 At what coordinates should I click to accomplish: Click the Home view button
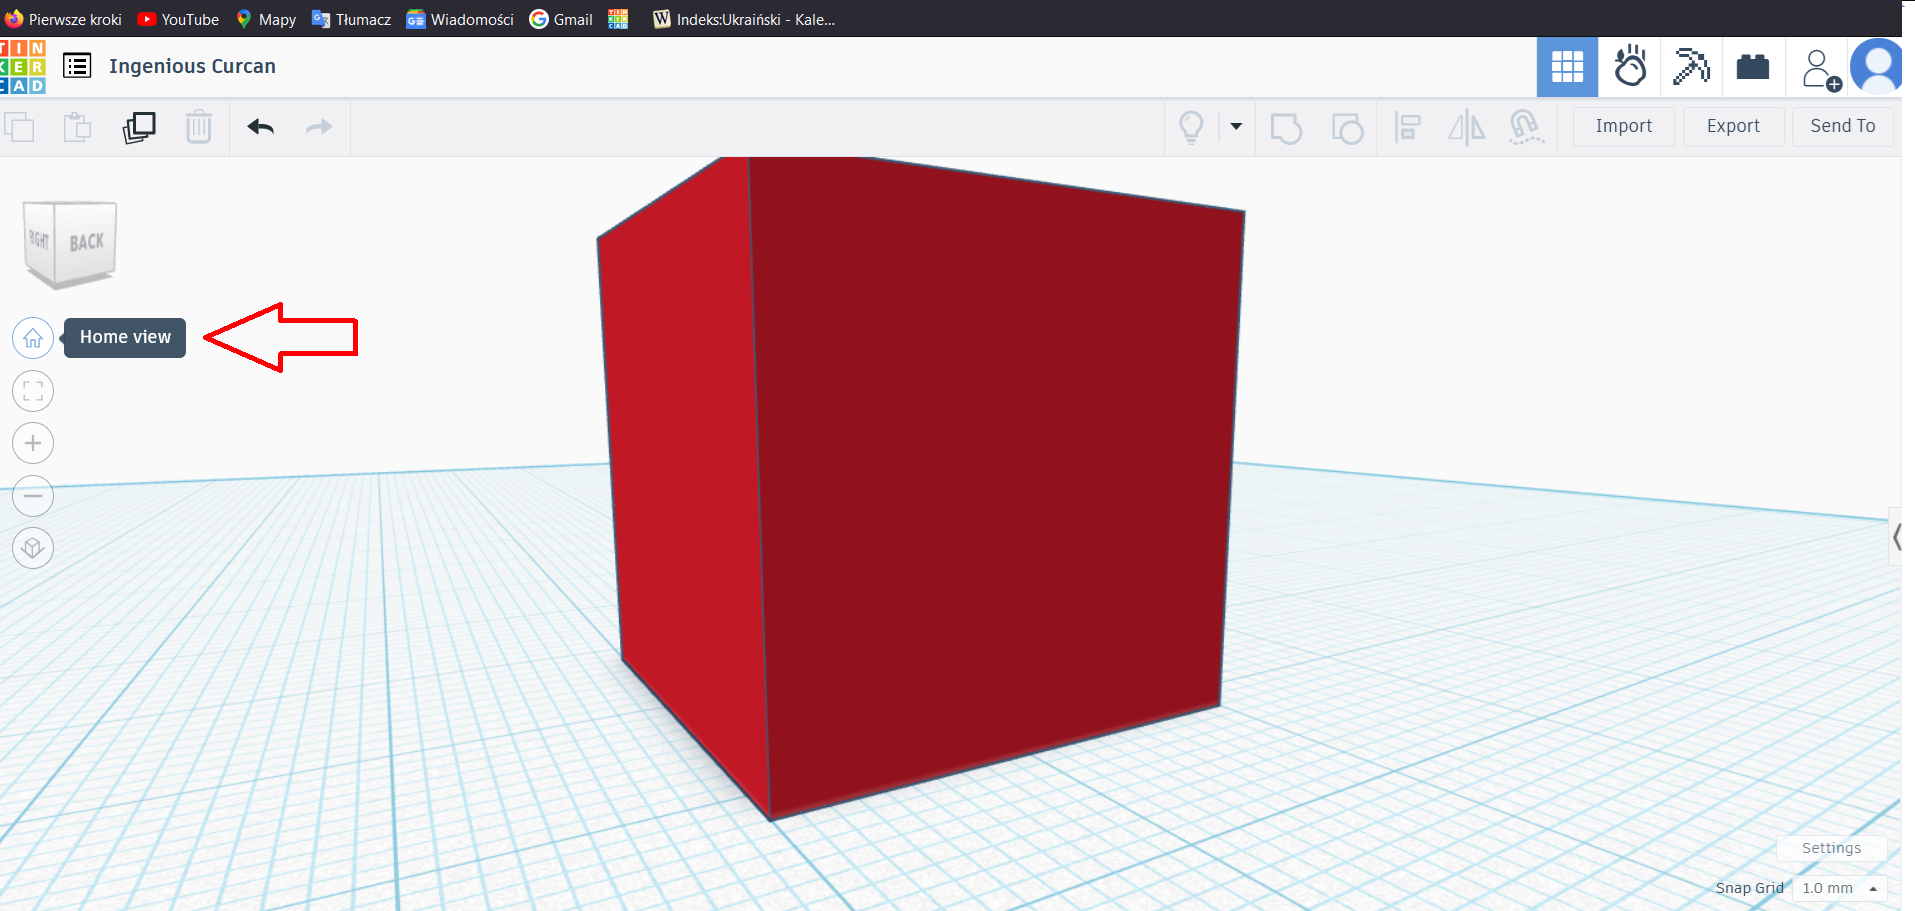33,338
